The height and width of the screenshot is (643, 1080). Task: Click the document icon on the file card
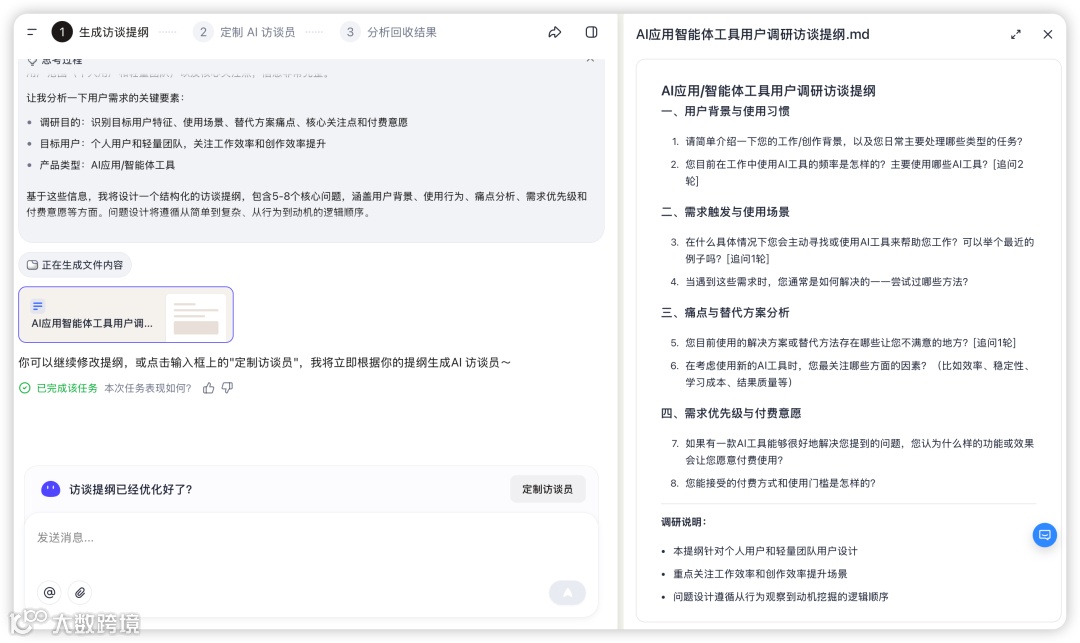point(38,305)
